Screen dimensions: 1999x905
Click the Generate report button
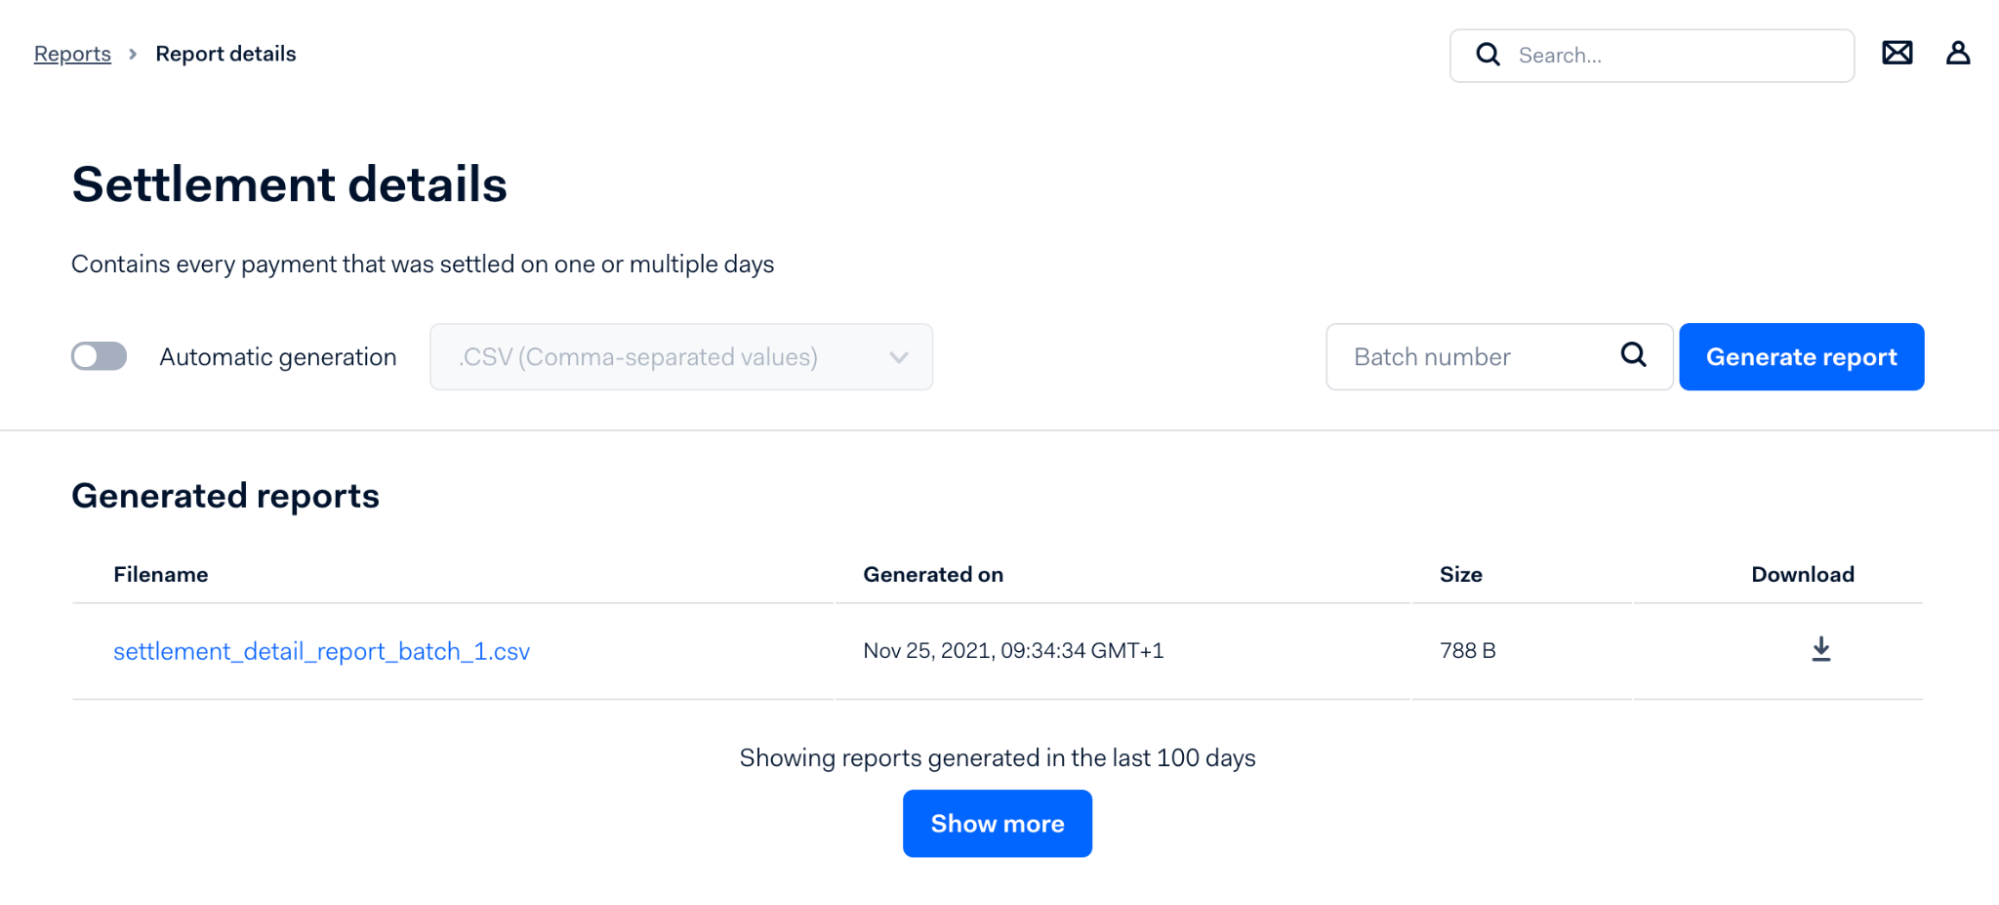pos(1801,357)
